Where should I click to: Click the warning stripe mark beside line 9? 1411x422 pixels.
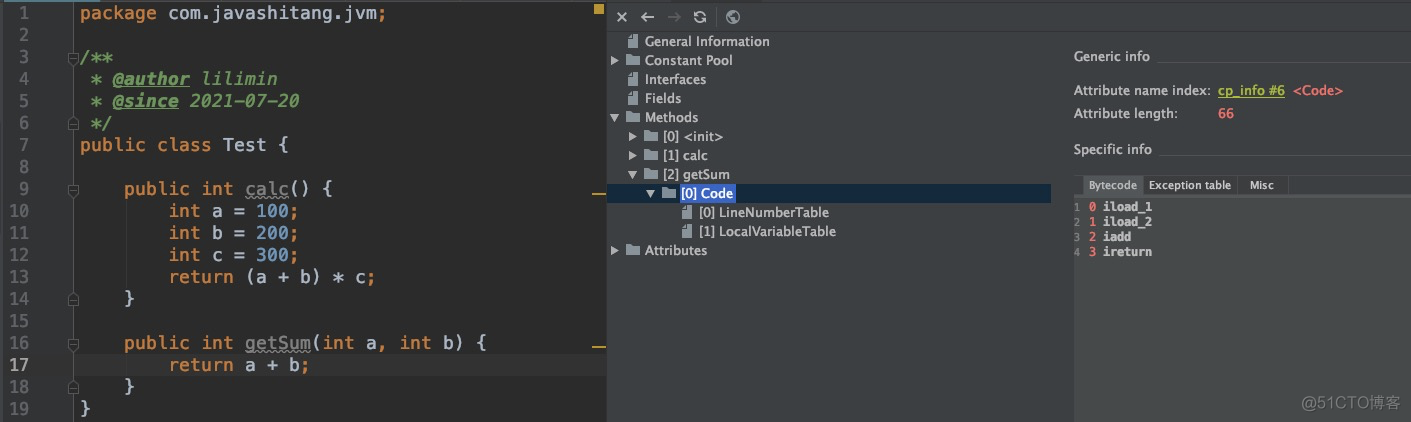(x=600, y=193)
